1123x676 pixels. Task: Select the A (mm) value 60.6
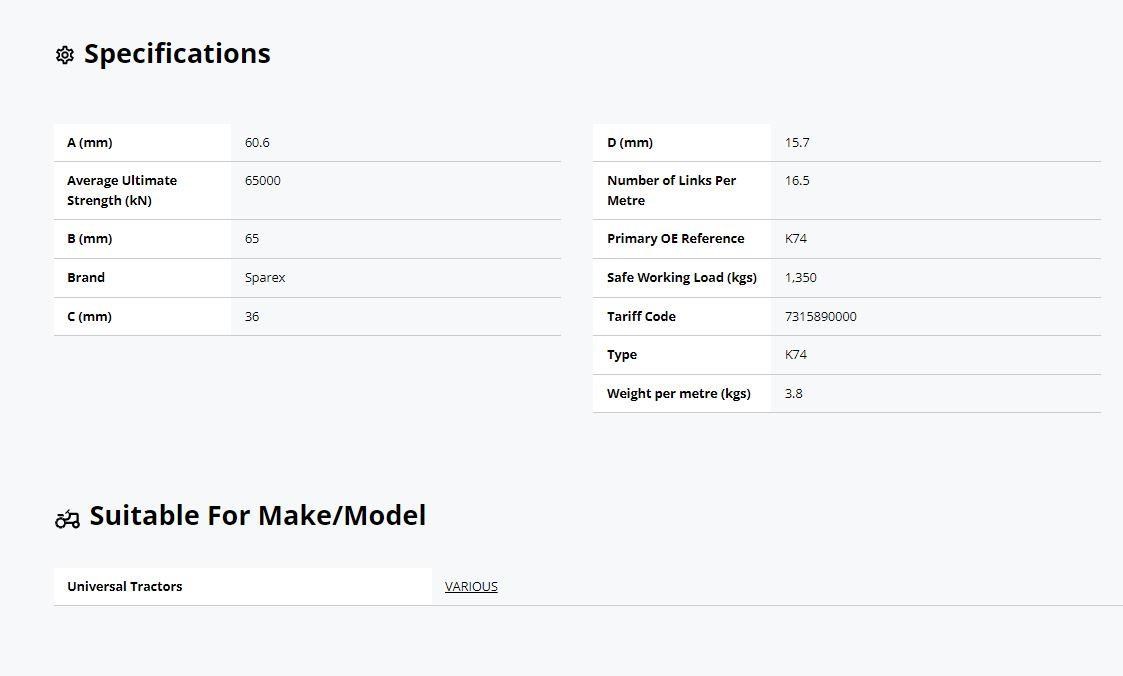click(257, 143)
